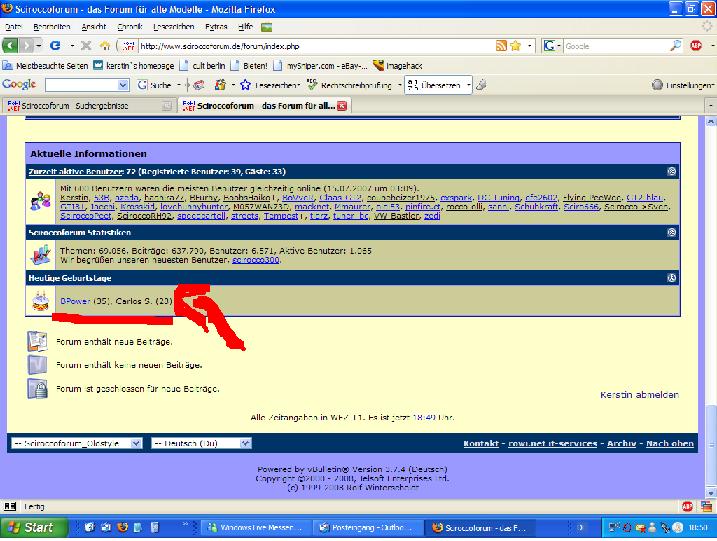Click the birthday cake icon
The image size is (717, 541).
[40, 301]
